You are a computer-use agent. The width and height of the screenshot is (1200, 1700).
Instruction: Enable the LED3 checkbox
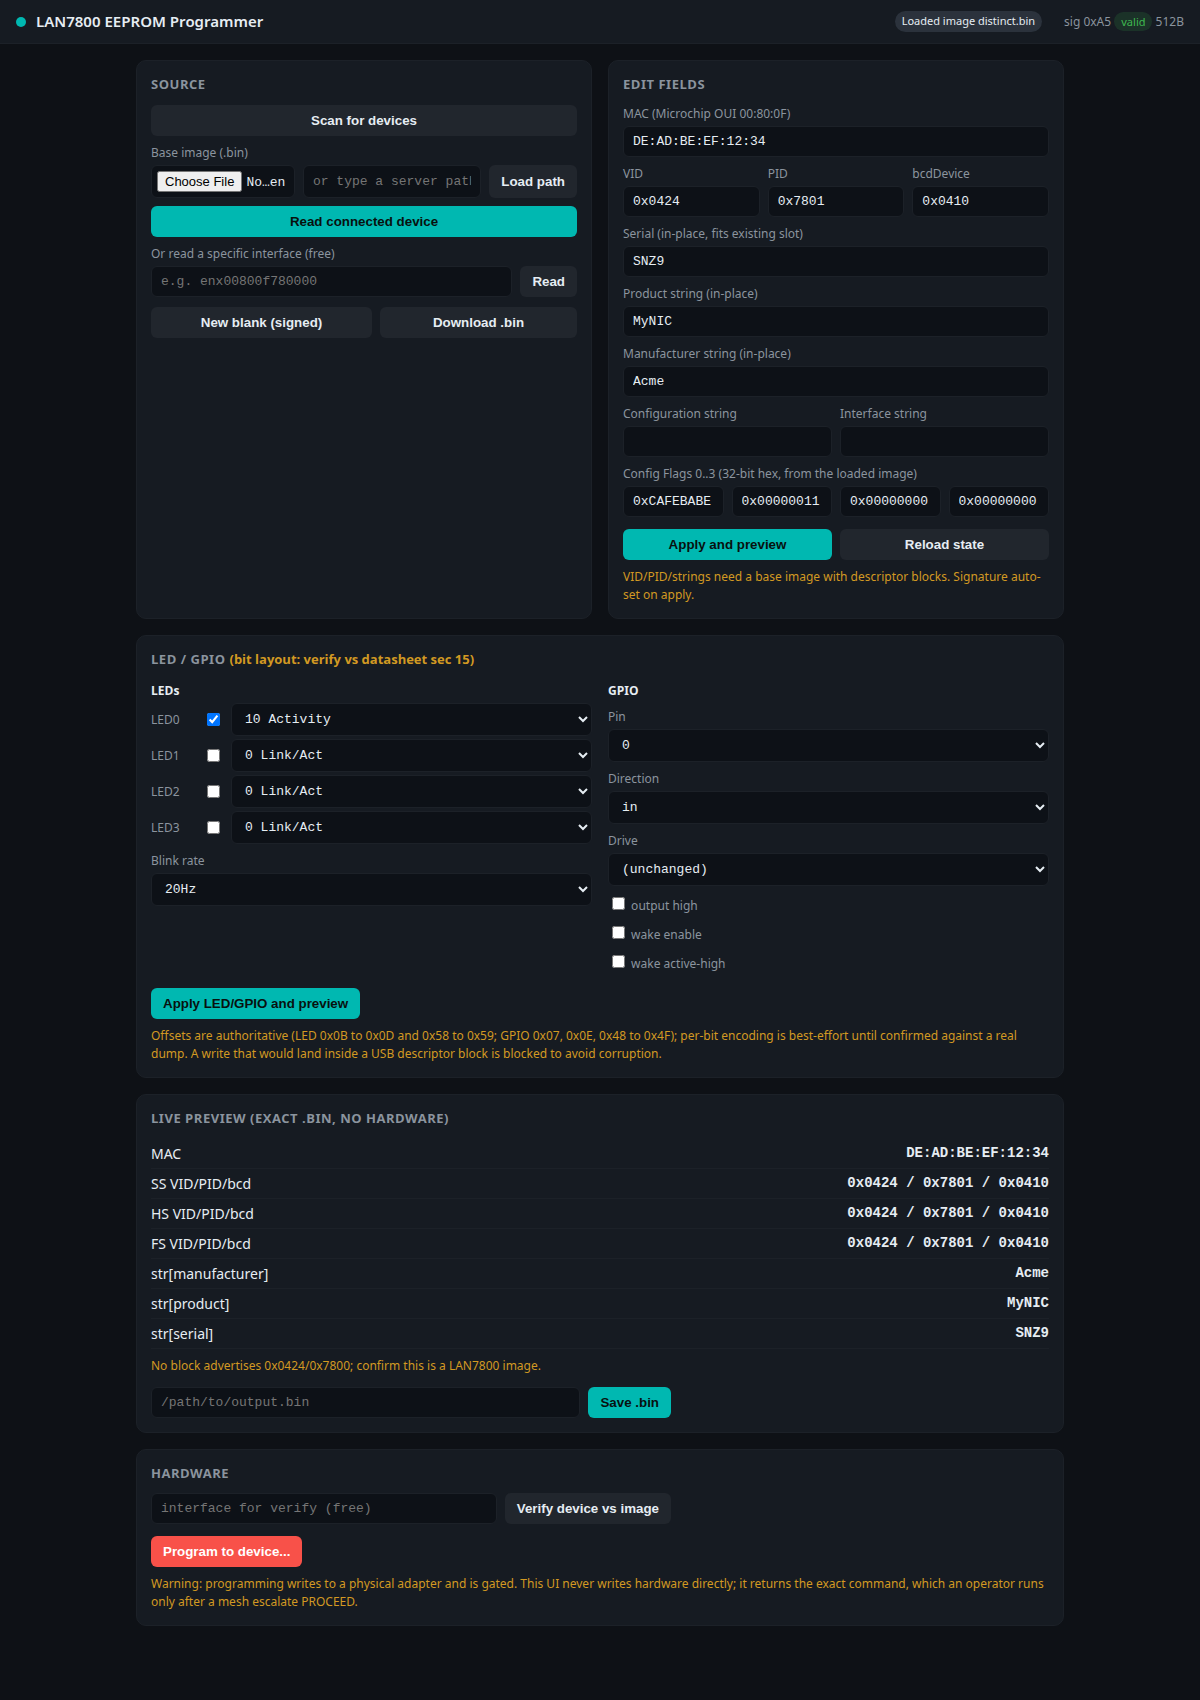pos(213,827)
